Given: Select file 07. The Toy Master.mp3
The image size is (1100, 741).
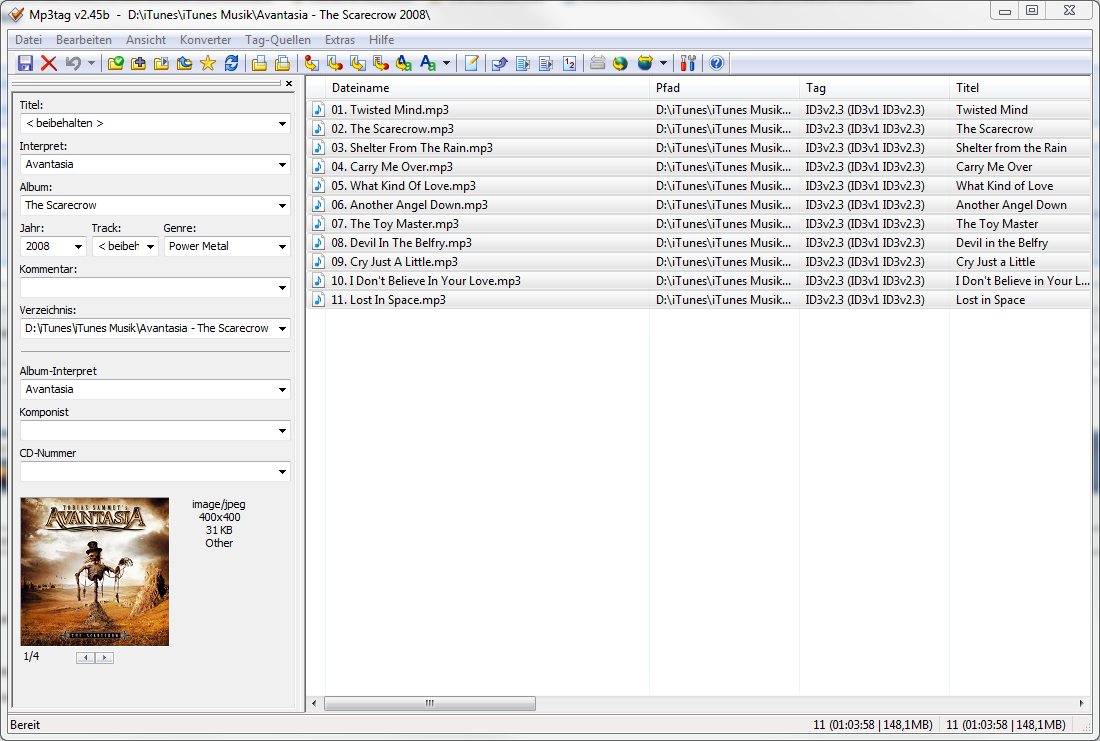Looking at the screenshot, I should [x=699, y=223].
